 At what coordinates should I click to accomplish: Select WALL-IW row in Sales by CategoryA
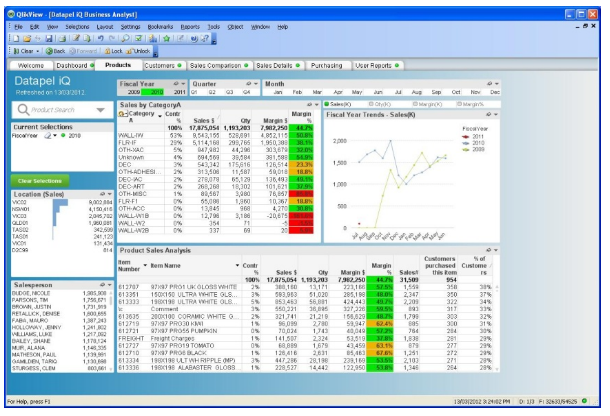[215, 135]
